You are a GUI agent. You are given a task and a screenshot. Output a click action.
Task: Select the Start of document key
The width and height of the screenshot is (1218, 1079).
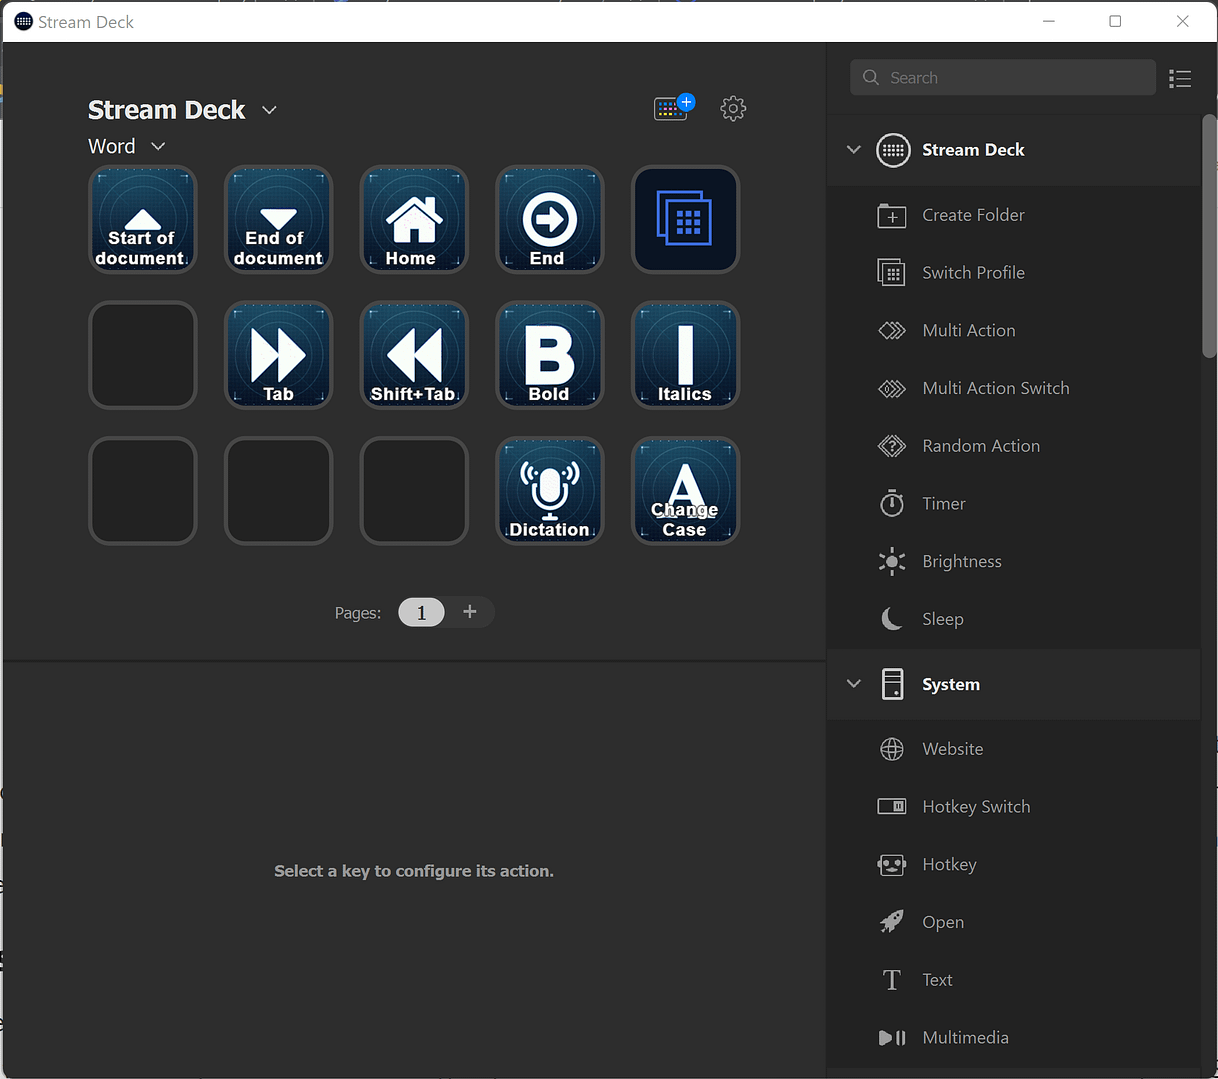[142, 220]
